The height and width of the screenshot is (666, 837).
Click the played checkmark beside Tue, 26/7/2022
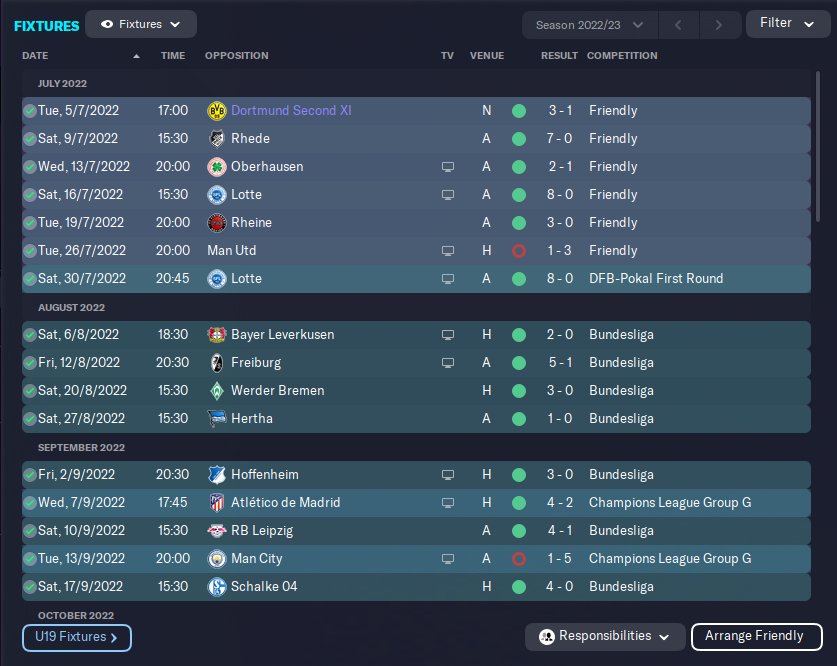click(30, 250)
